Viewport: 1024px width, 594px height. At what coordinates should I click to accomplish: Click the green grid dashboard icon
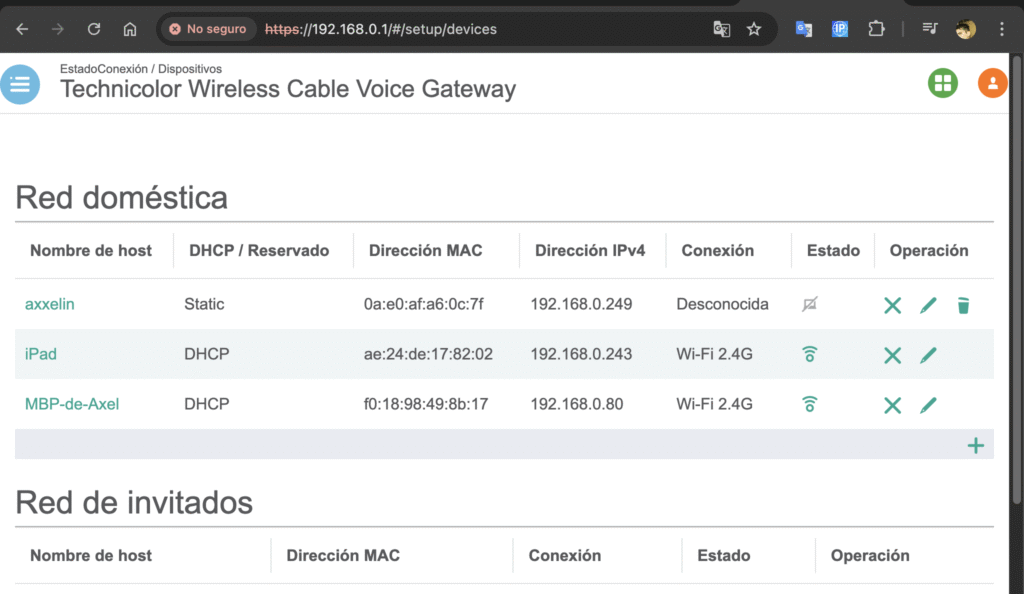click(942, 83)
